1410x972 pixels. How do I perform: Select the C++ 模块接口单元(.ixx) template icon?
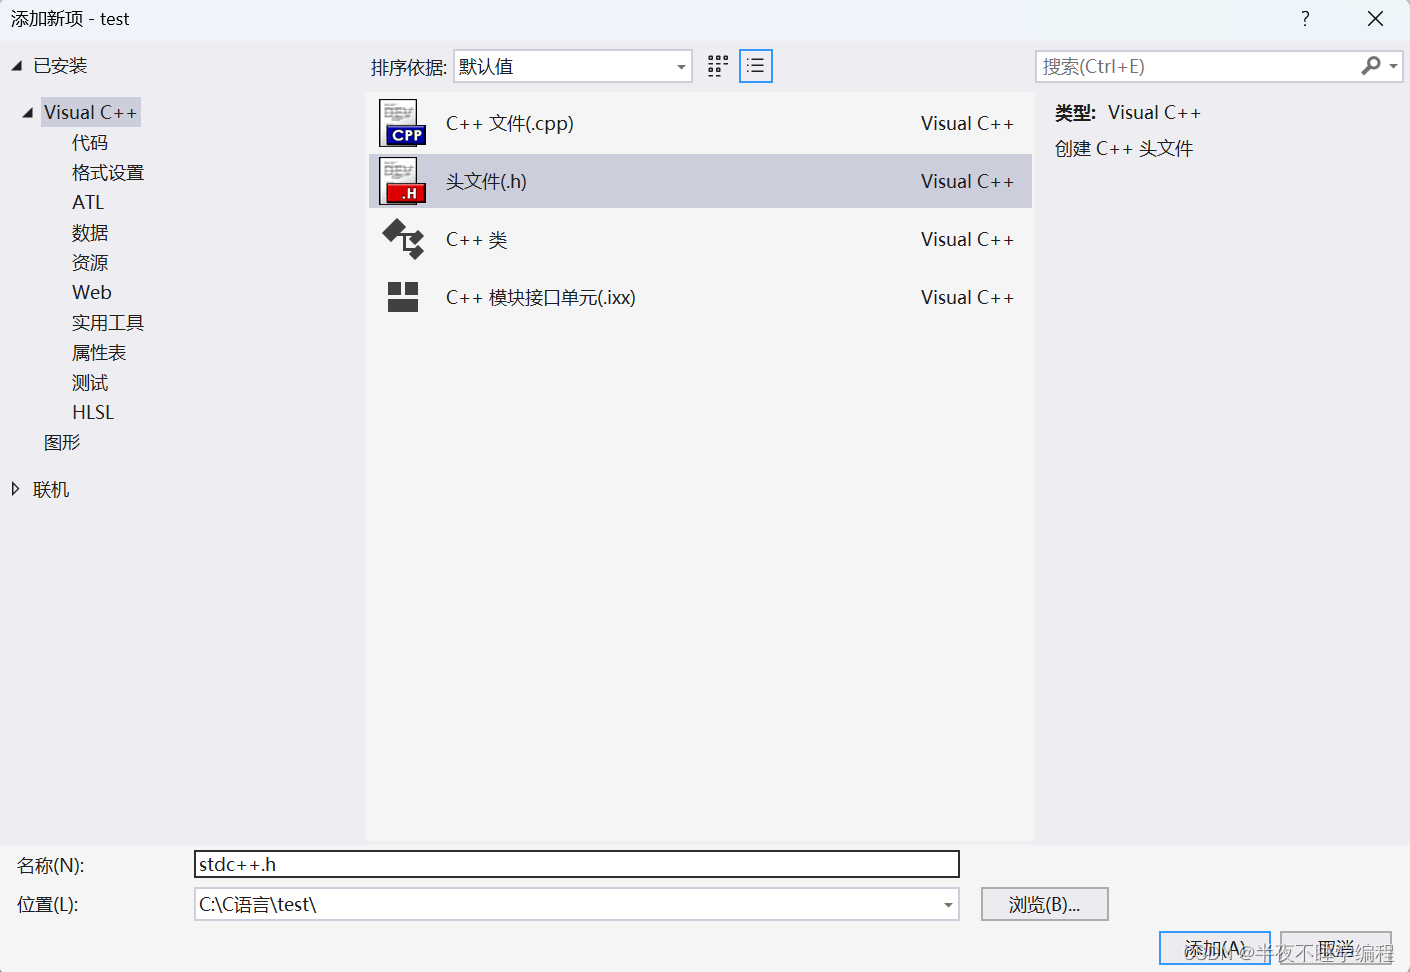402,297
